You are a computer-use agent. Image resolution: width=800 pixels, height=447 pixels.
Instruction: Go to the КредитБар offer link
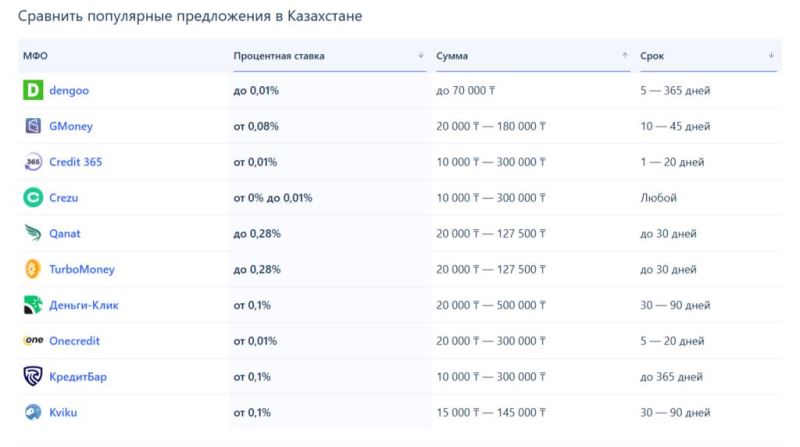[x=78, y=377]
